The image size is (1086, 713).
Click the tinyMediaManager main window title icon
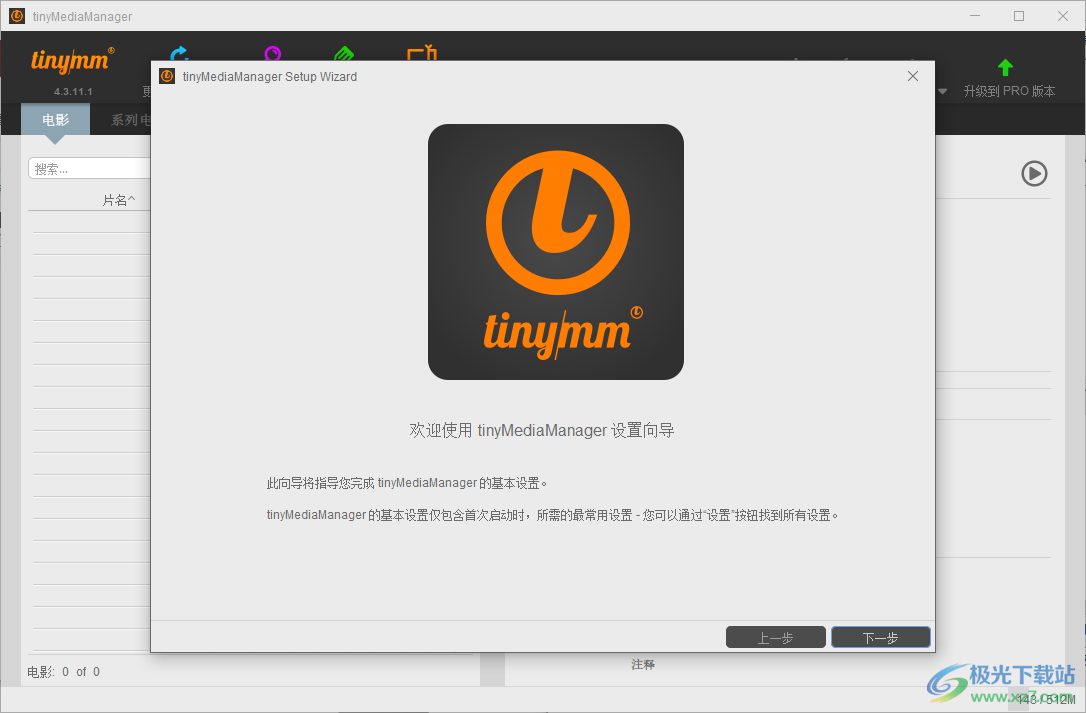click(17, 16)
